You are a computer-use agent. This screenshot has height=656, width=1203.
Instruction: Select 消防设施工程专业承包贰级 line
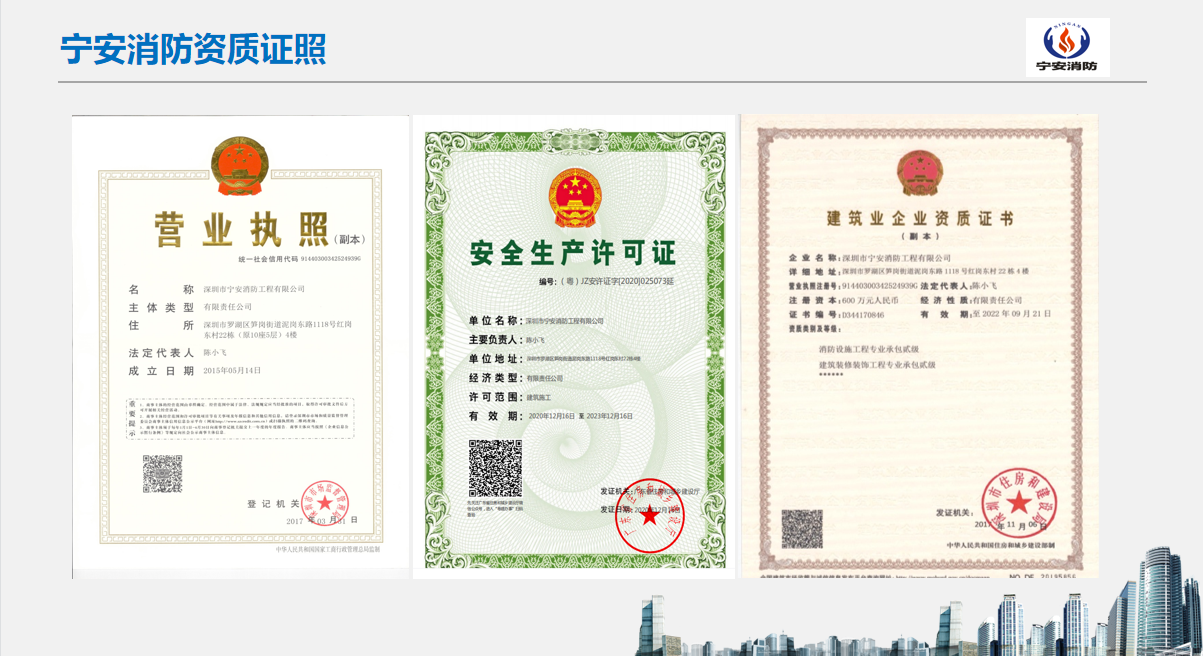point(869,350)
